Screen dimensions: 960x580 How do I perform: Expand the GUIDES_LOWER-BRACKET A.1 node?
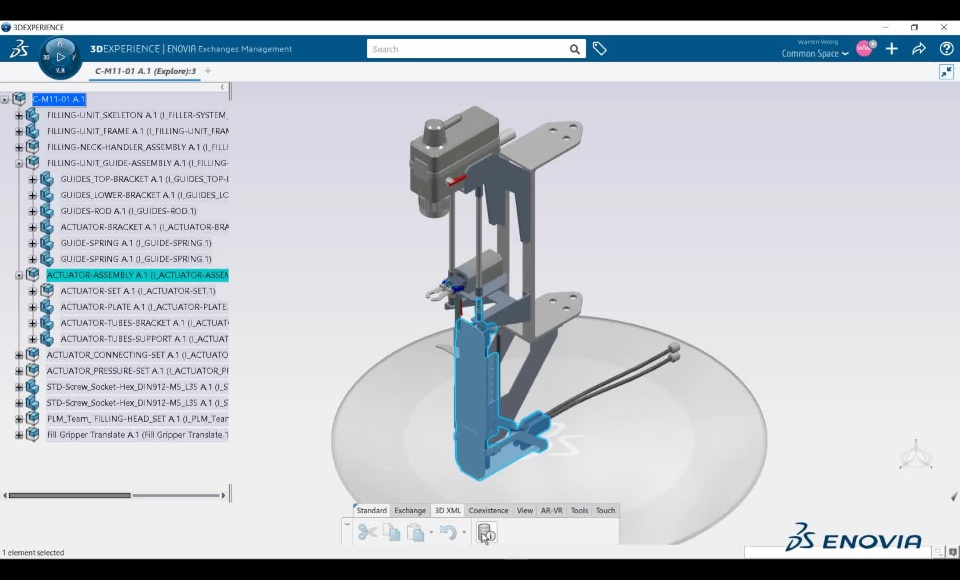click(x=32, y=195)
